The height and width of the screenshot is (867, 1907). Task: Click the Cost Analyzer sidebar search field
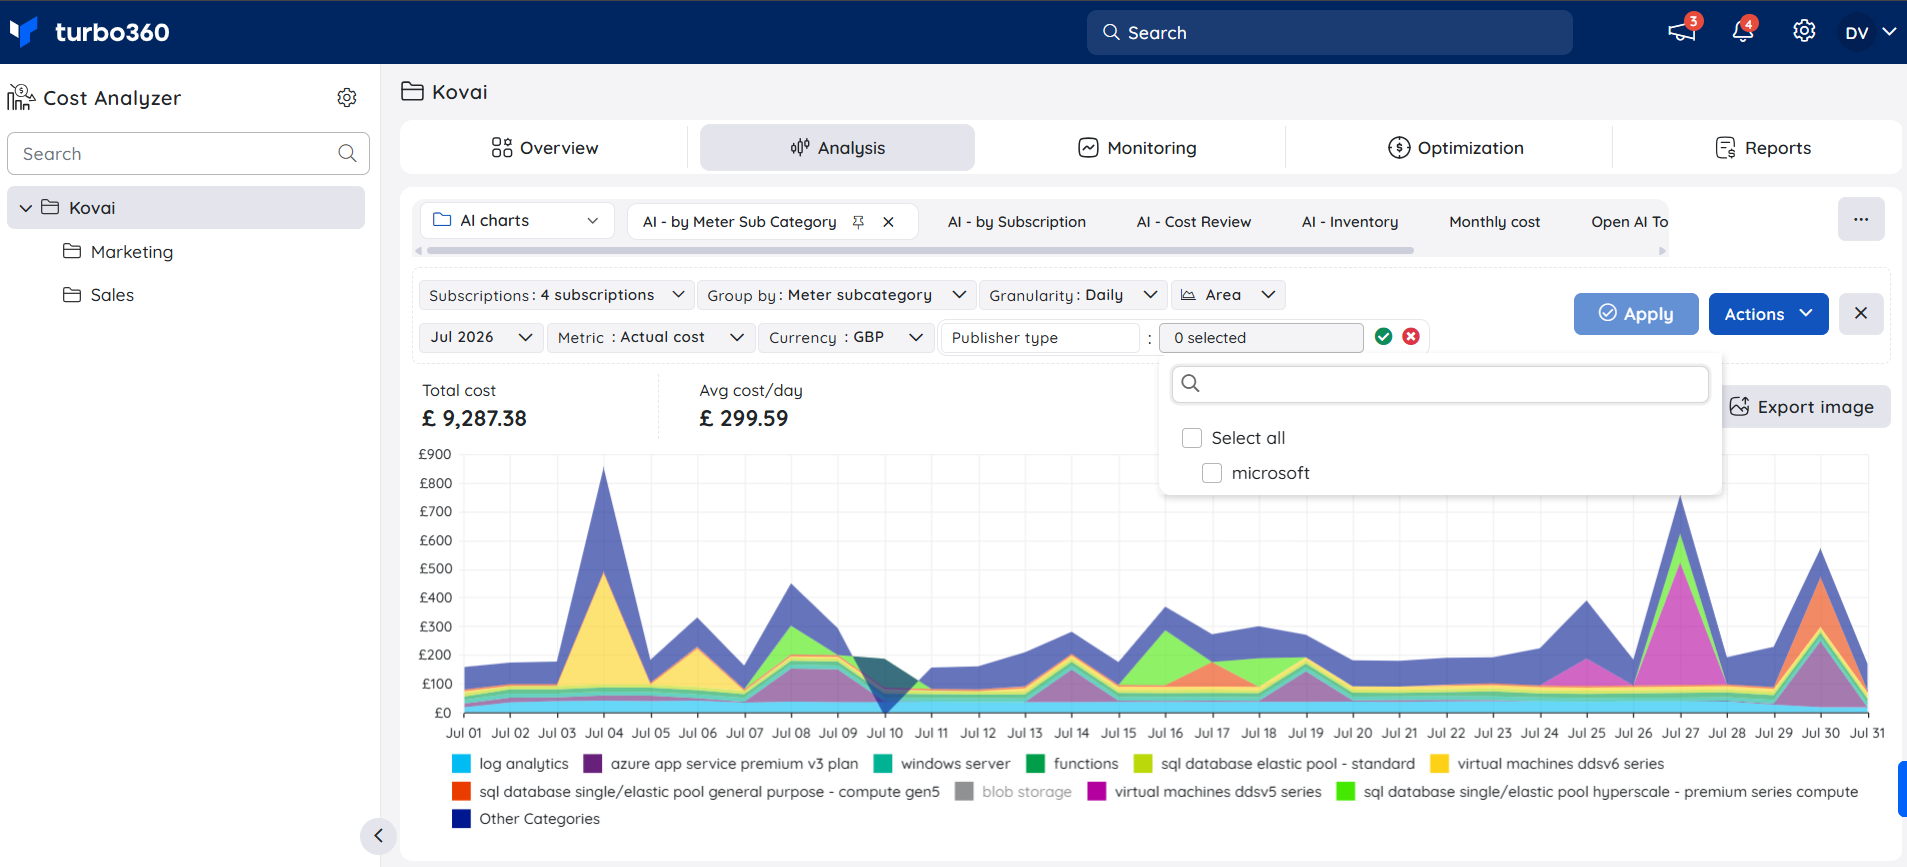coord(188,154)
